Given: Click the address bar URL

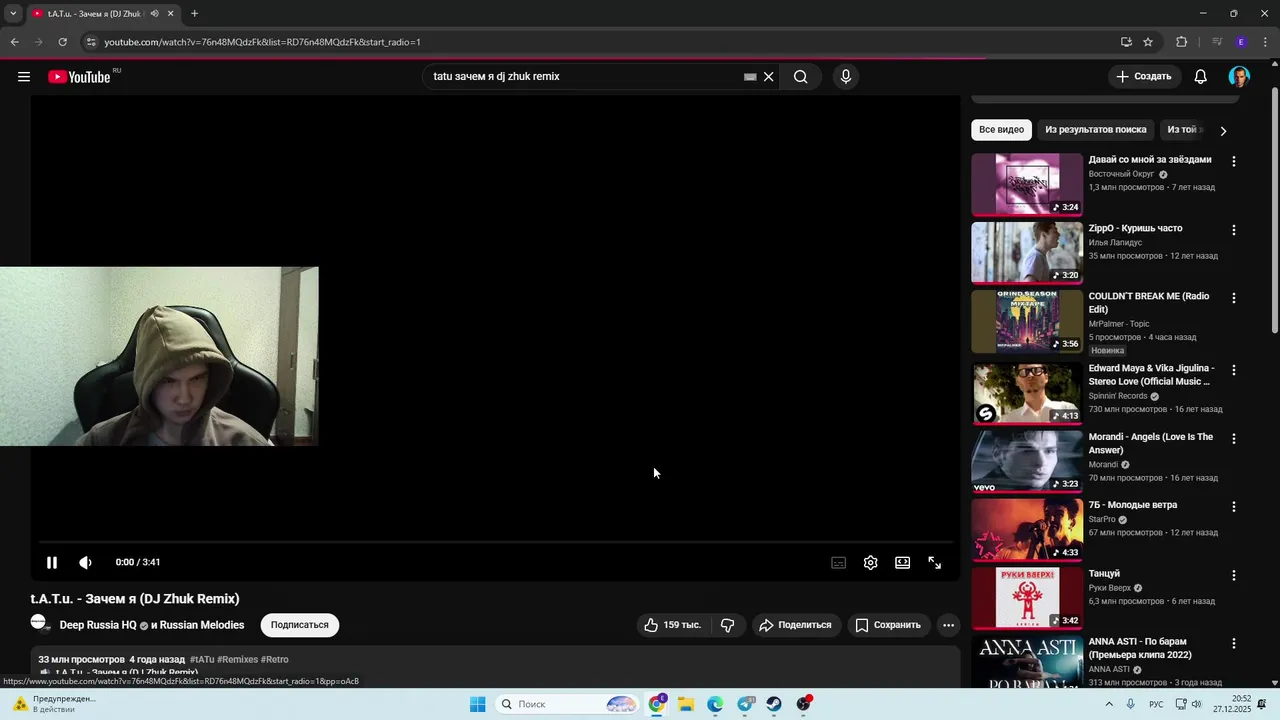Looking at the screenshot, I should (x=262, y=42).
